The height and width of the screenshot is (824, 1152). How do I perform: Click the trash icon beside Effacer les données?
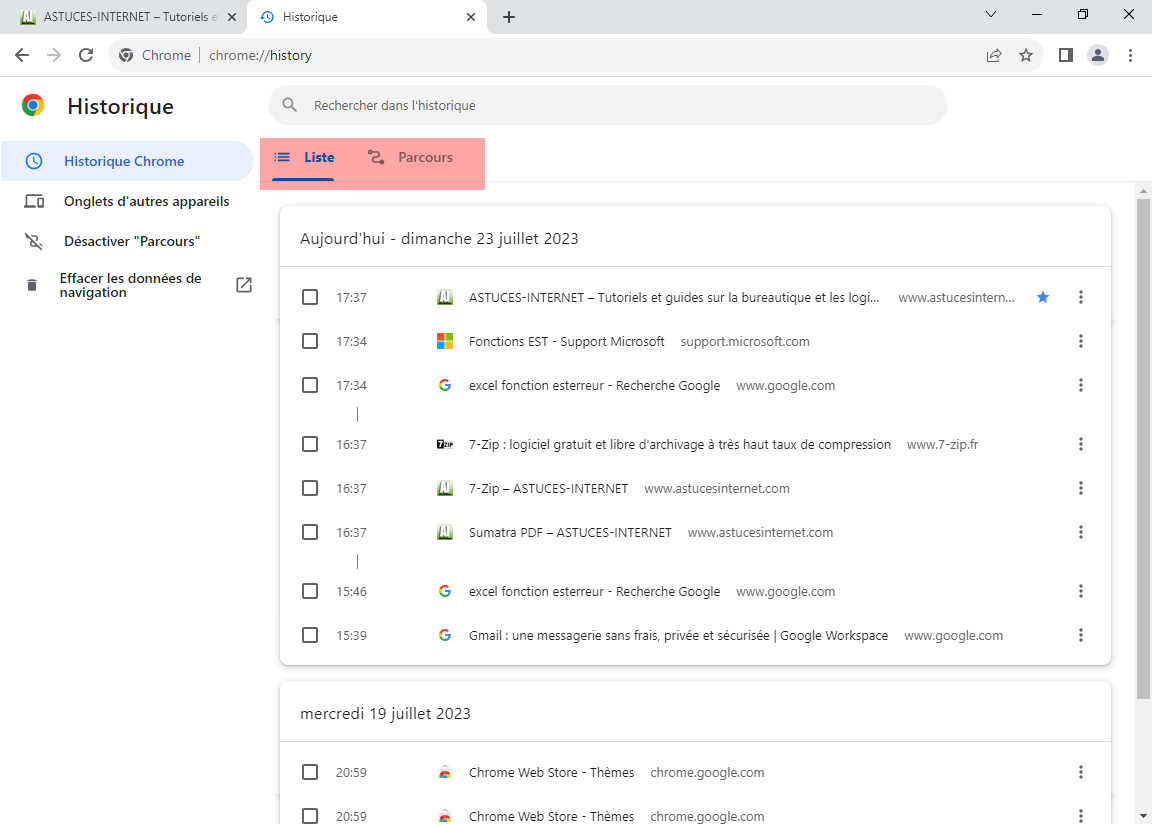point(32,285)
